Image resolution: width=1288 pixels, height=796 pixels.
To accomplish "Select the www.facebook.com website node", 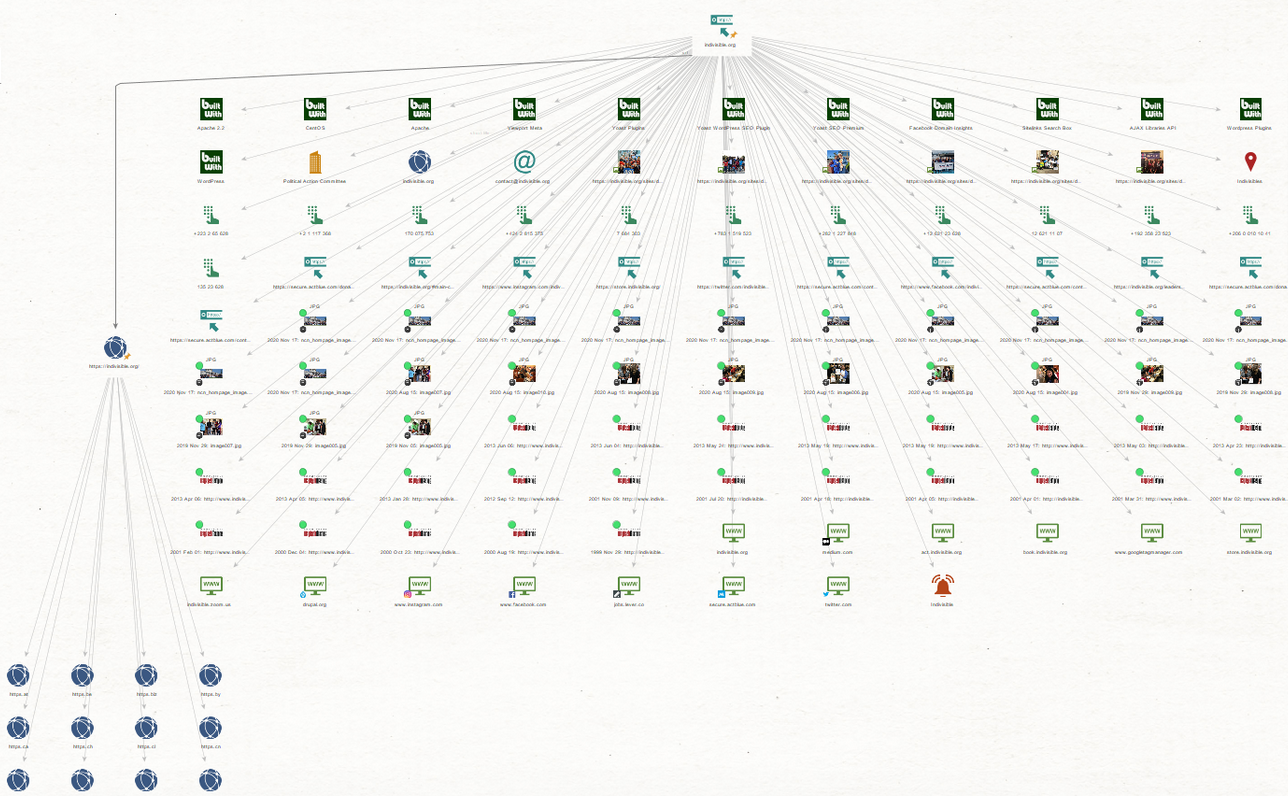I will (524, 586).
